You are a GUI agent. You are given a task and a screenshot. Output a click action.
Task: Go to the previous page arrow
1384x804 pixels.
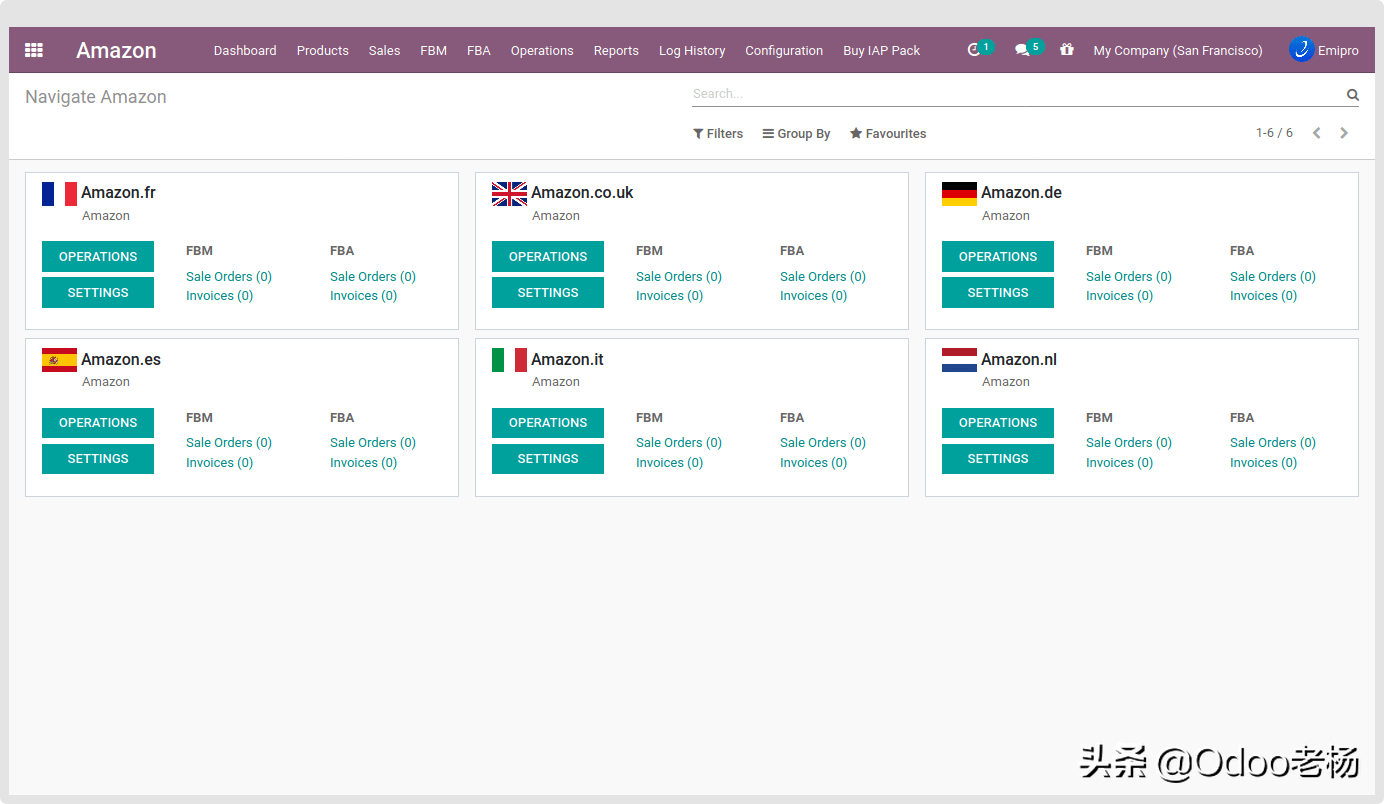click(1316, 133)
